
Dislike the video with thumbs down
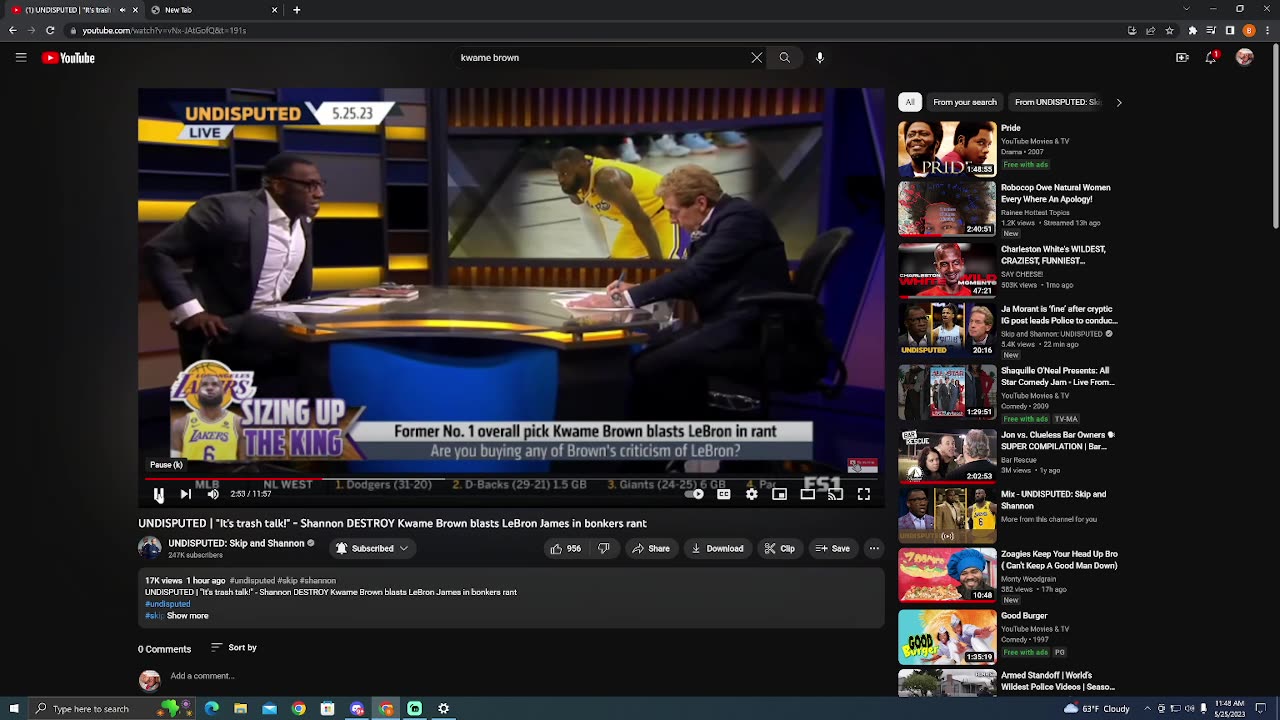tap(604, 548)
